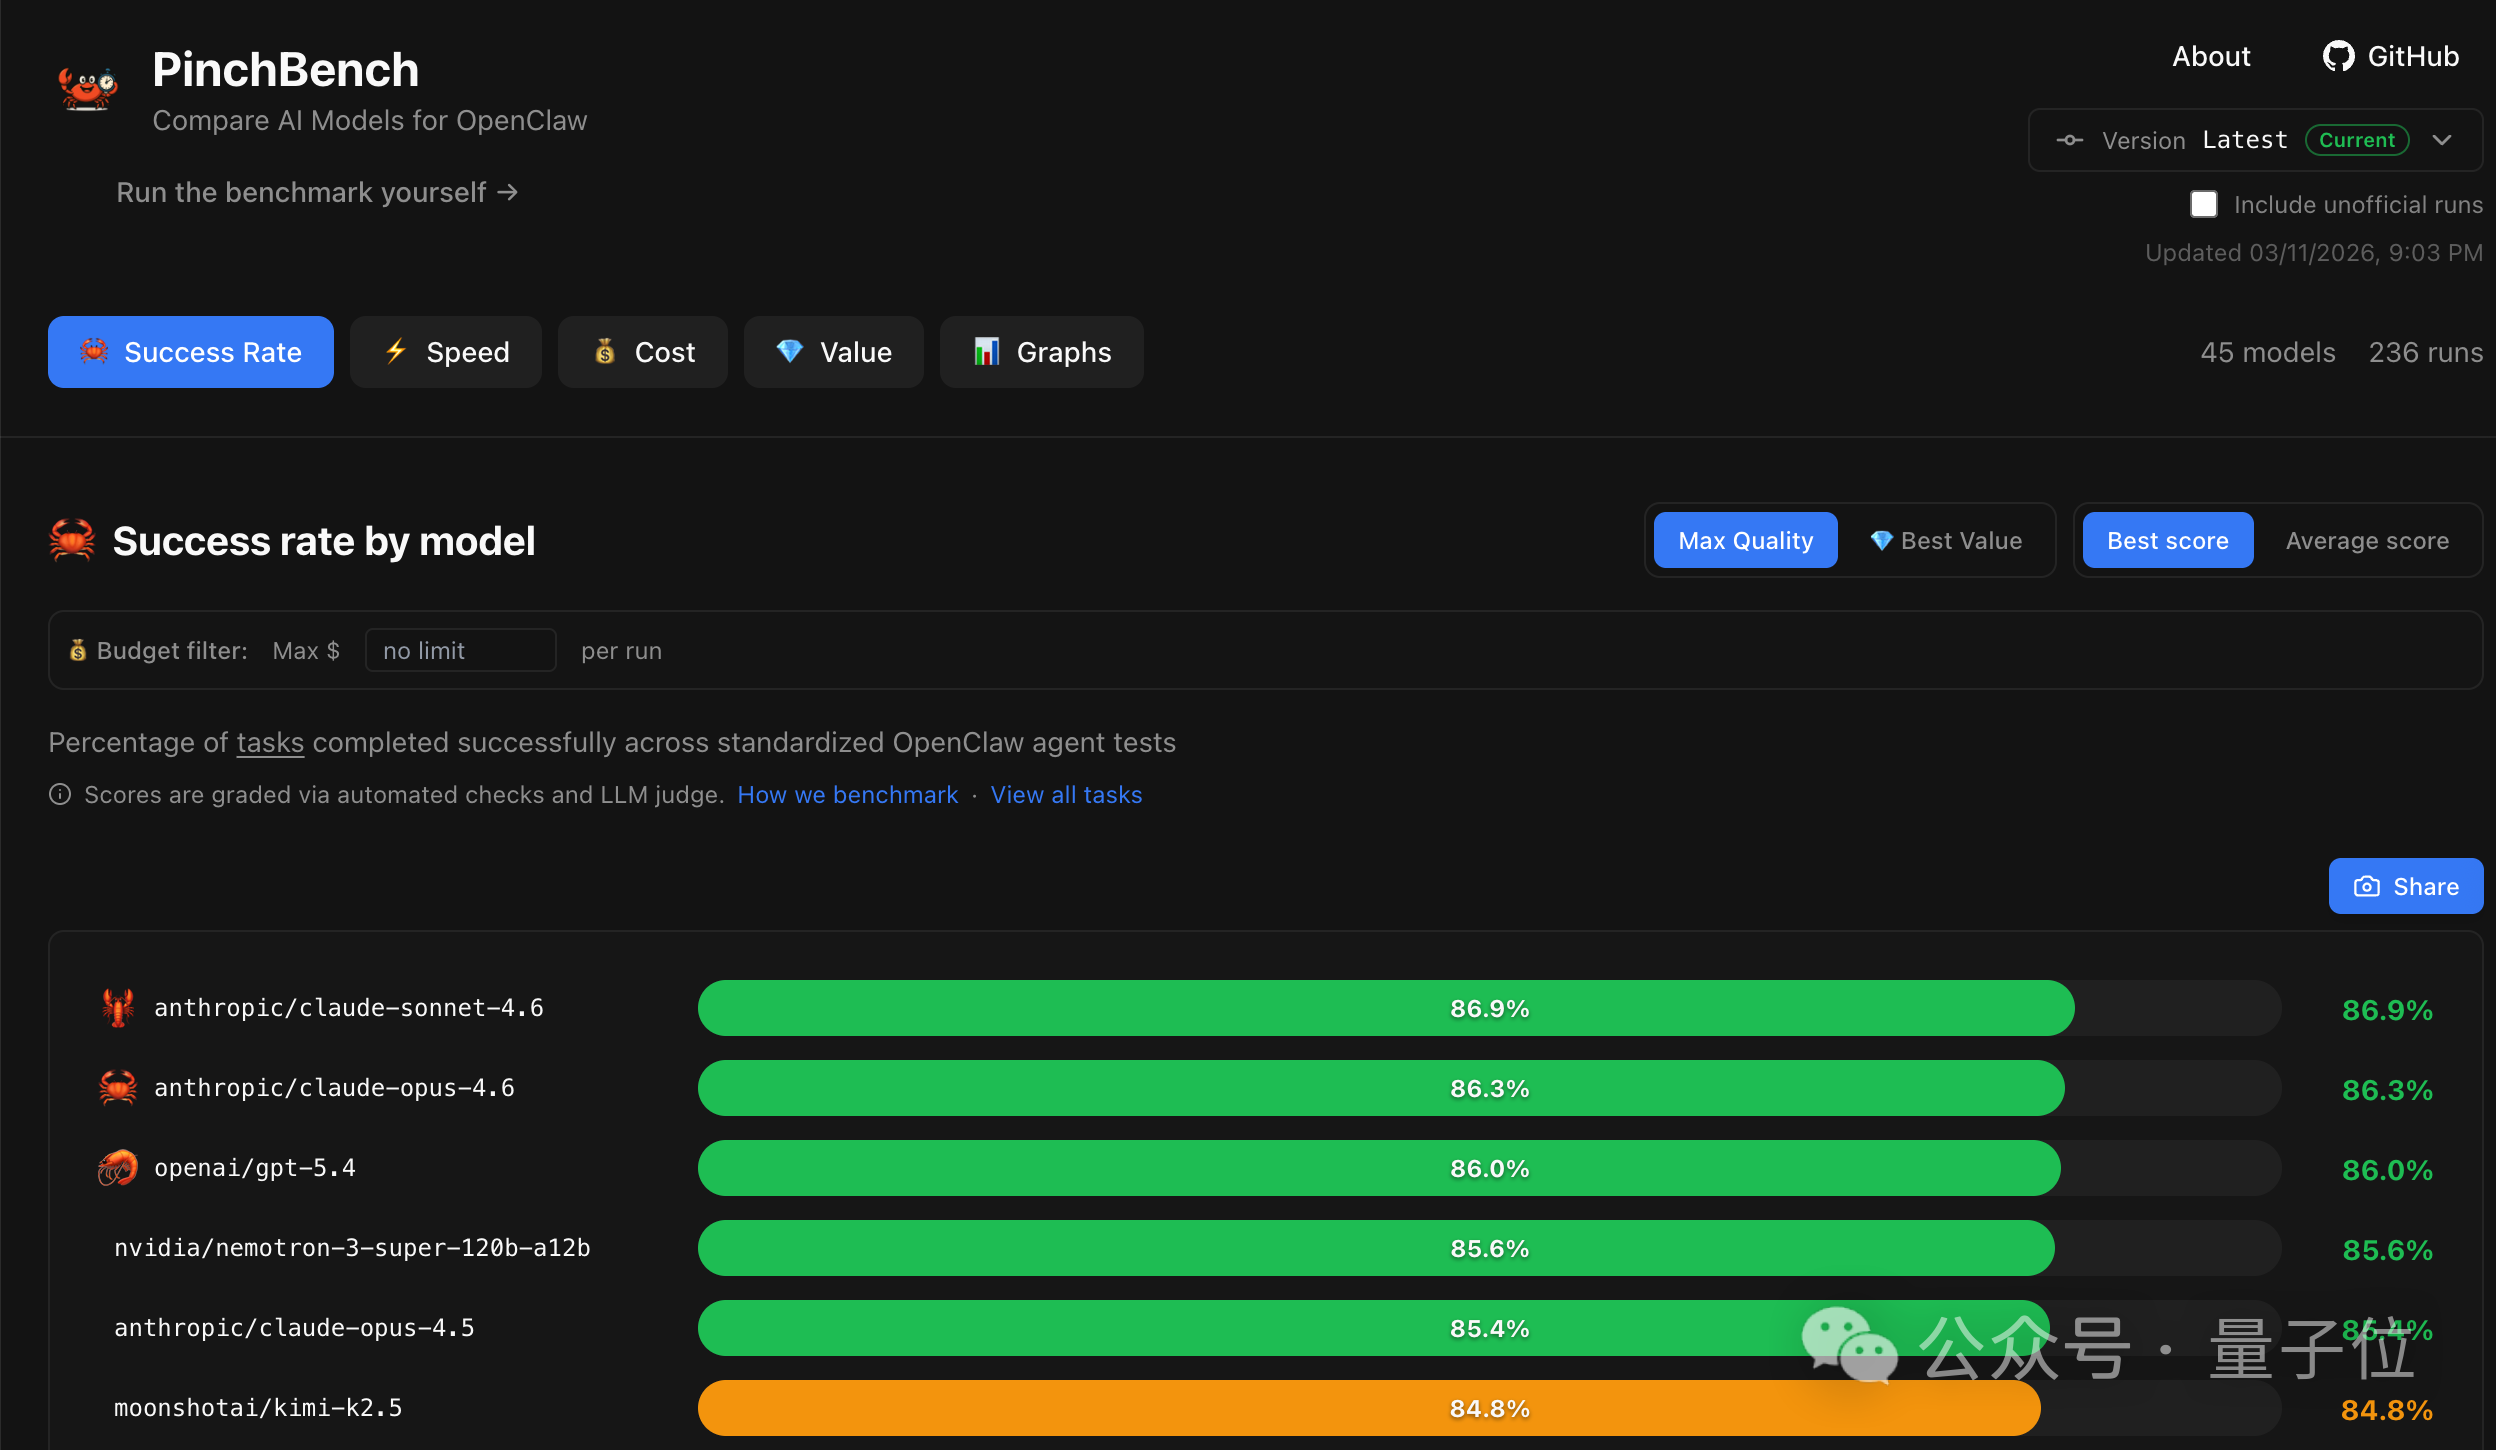The height and width of the screenshot is (1450, 2496).
Task: Click the PinchBench crab logo
Action: pyautogui.click(x=88, y=88)
